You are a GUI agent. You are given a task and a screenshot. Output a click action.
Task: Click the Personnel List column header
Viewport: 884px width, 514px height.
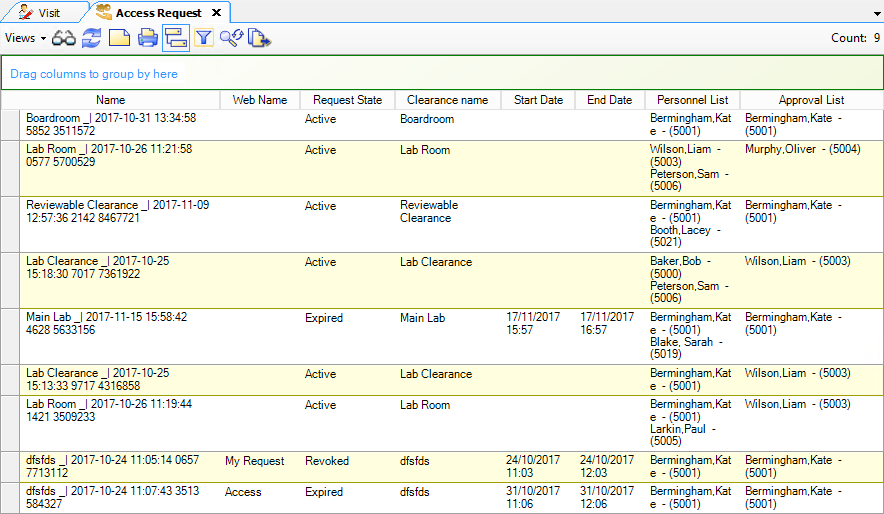coord(692,100)
